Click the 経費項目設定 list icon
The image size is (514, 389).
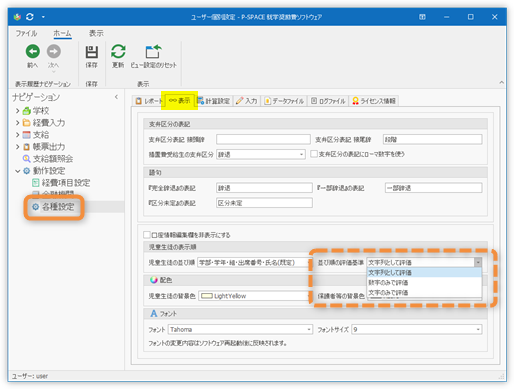click(36, 183)
